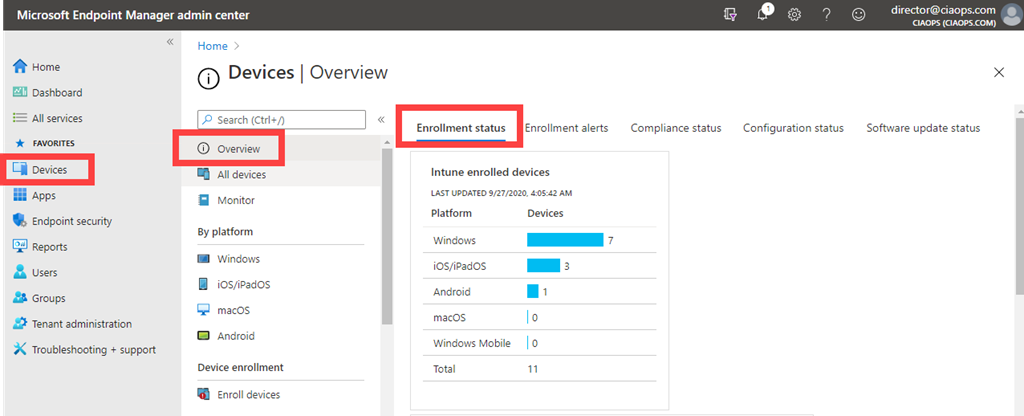Click the Home breadcrumb link
The height and width of the screenshot is (416, 1024).
pyautogui.click(x=212, y=46)
